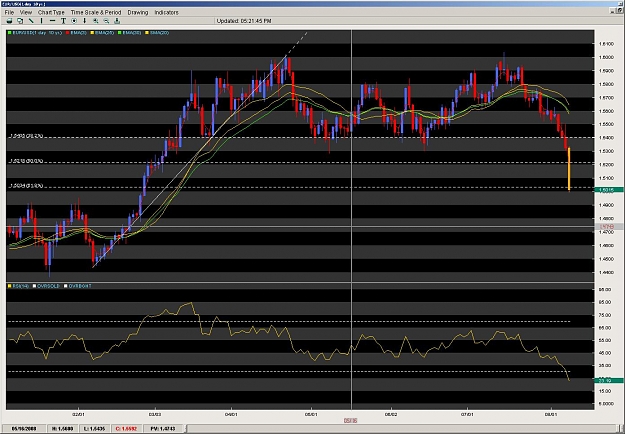Open the Indicators menu

166,12
